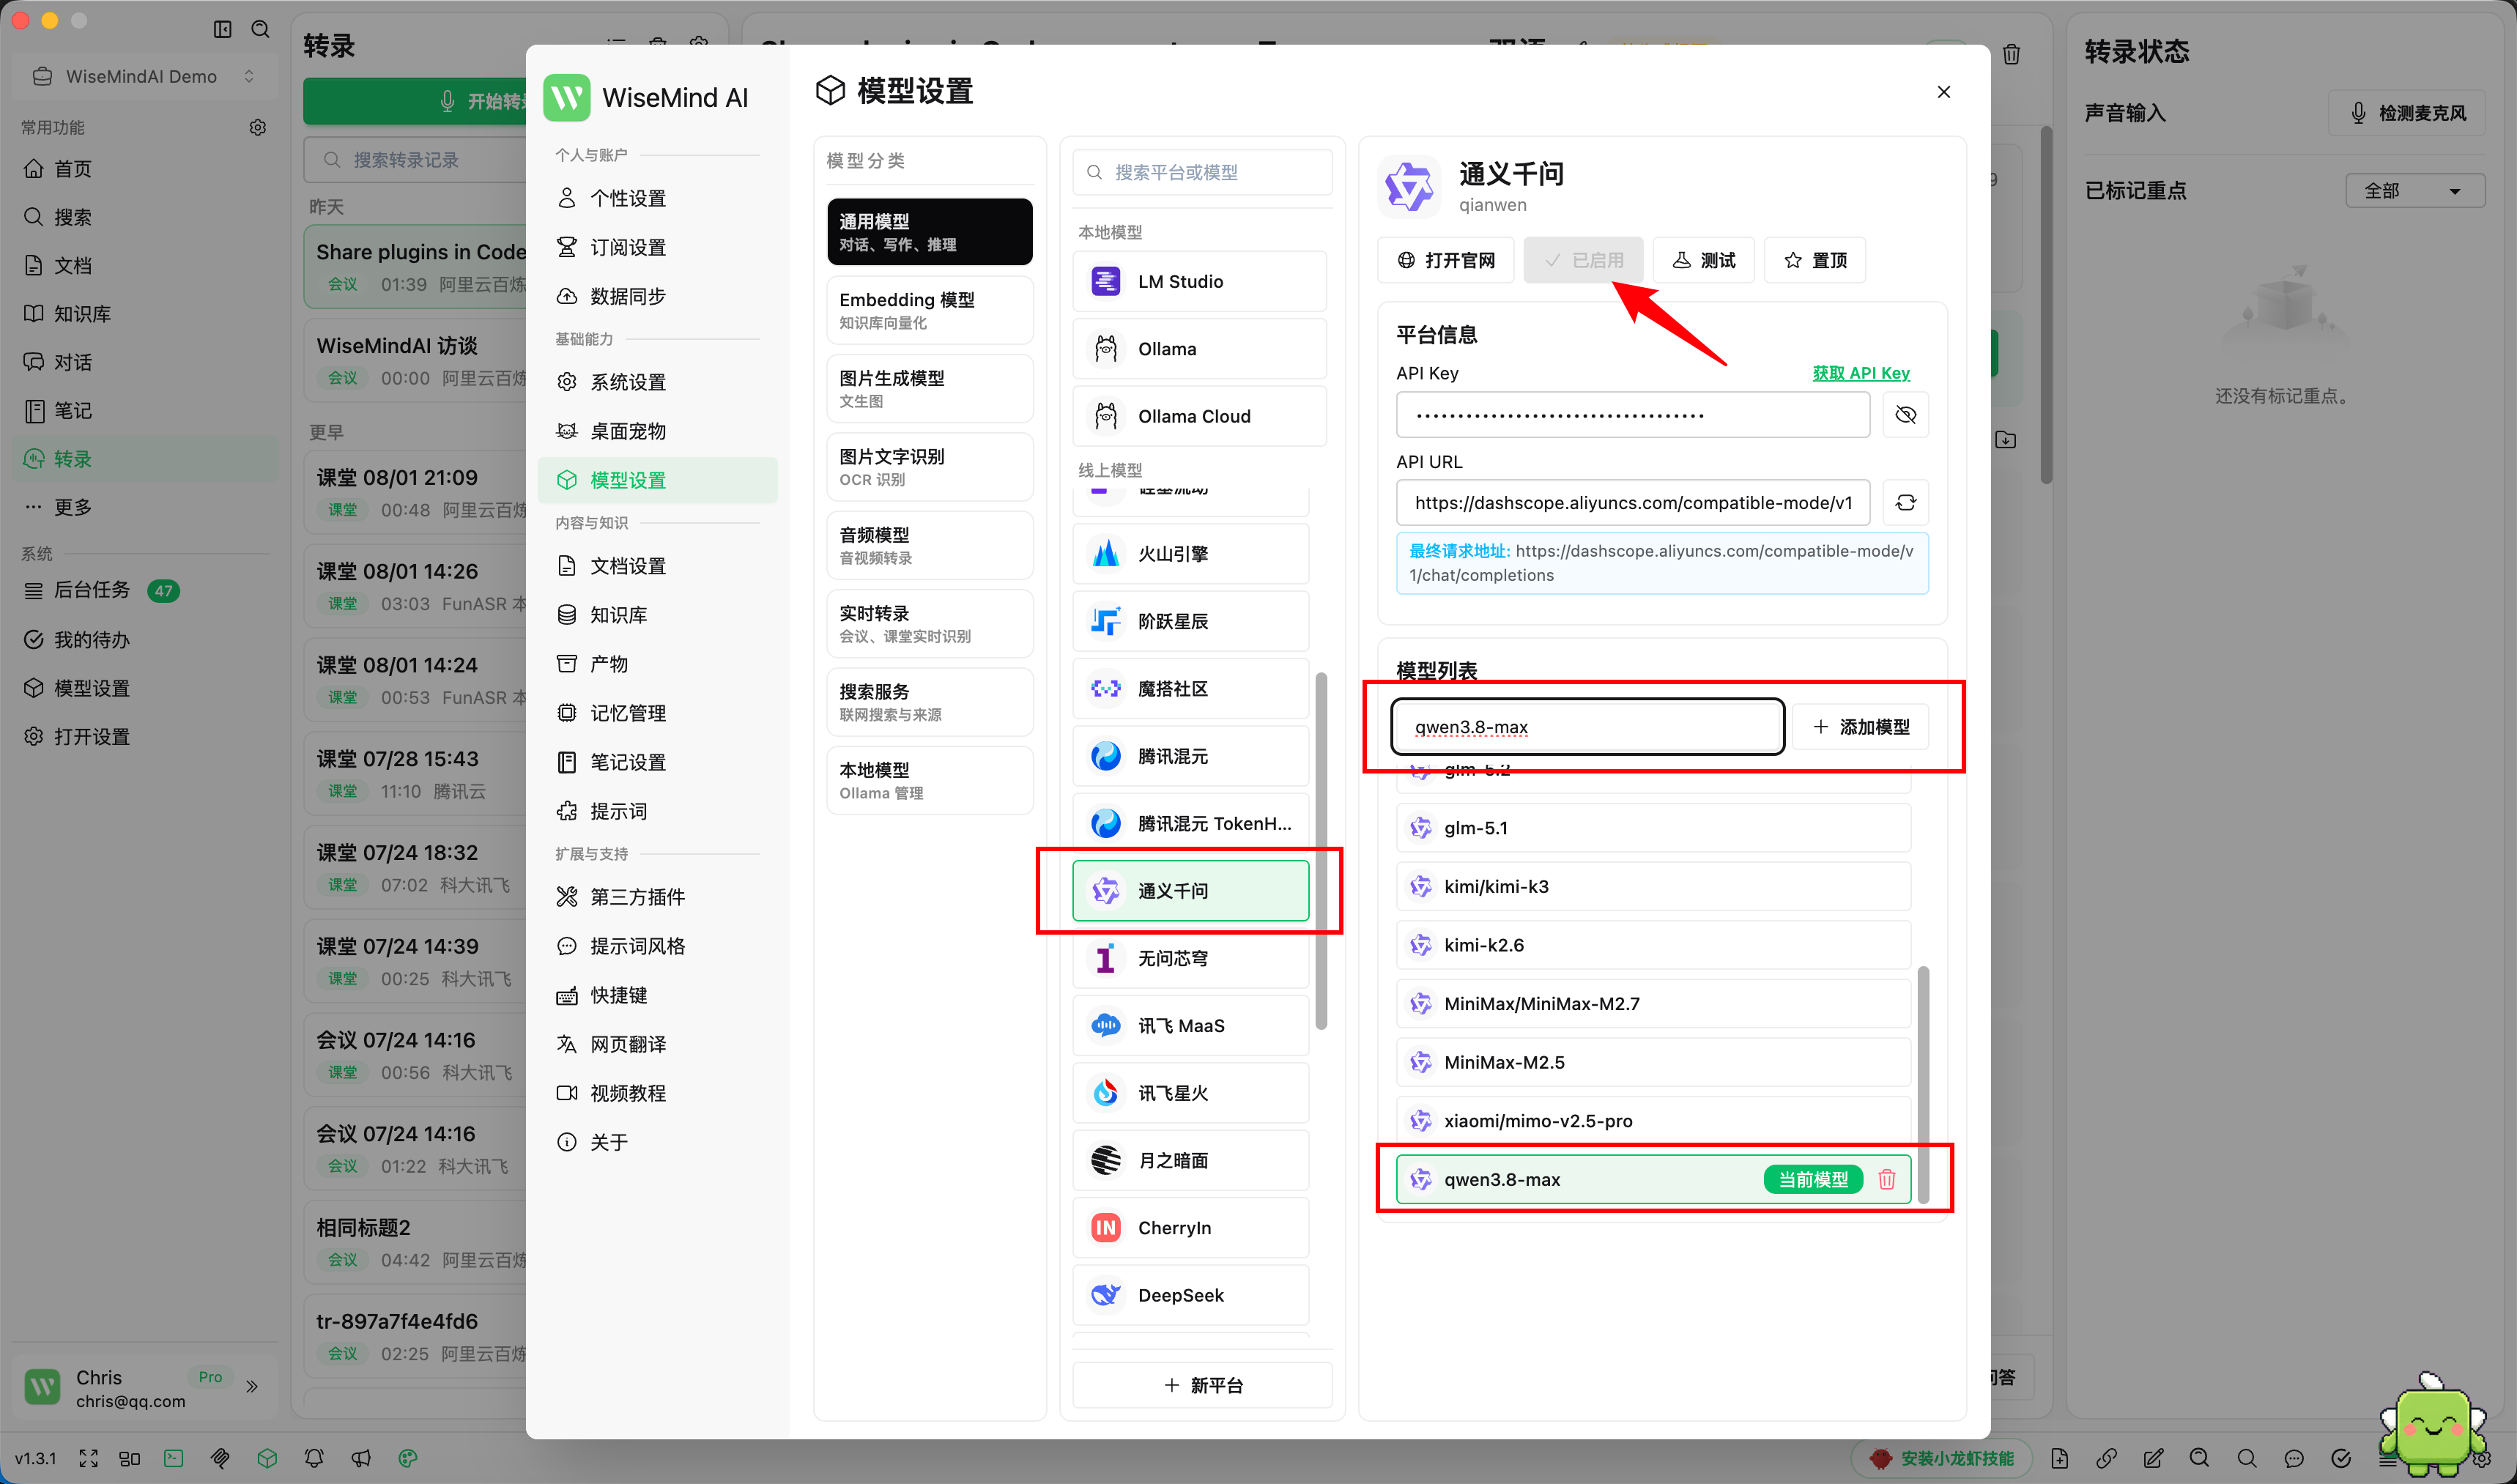
Task: Click the model list scrollbar
Action: 1923,1084
